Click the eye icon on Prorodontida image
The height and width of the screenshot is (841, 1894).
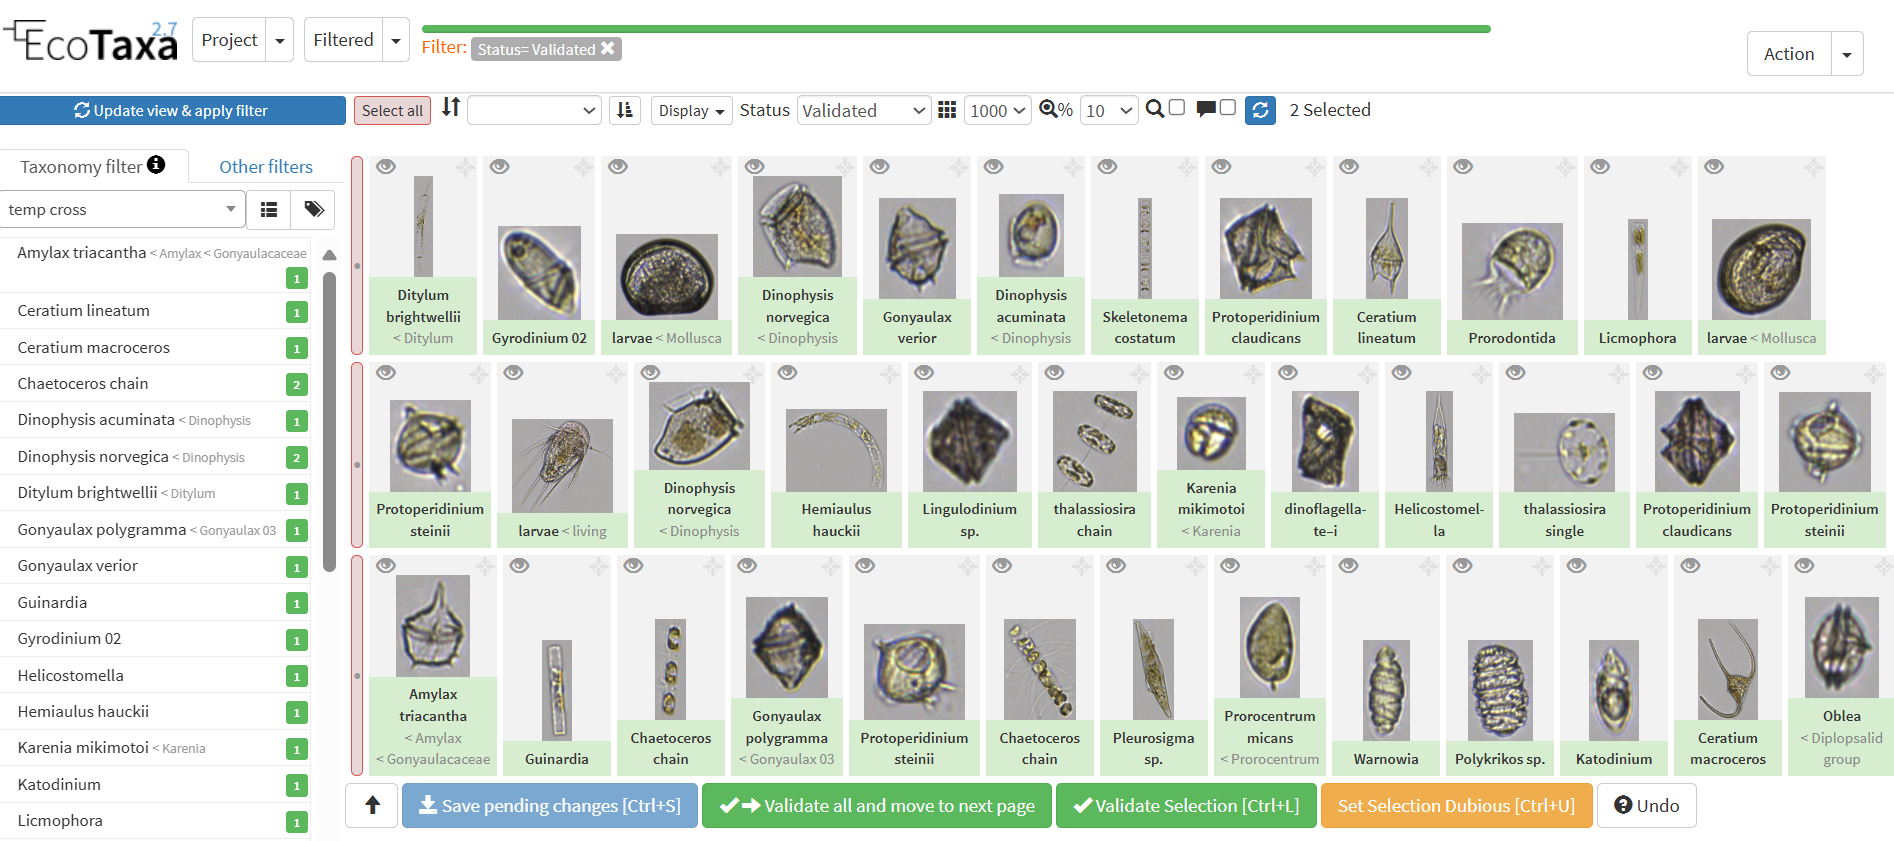click(1463, 167)
